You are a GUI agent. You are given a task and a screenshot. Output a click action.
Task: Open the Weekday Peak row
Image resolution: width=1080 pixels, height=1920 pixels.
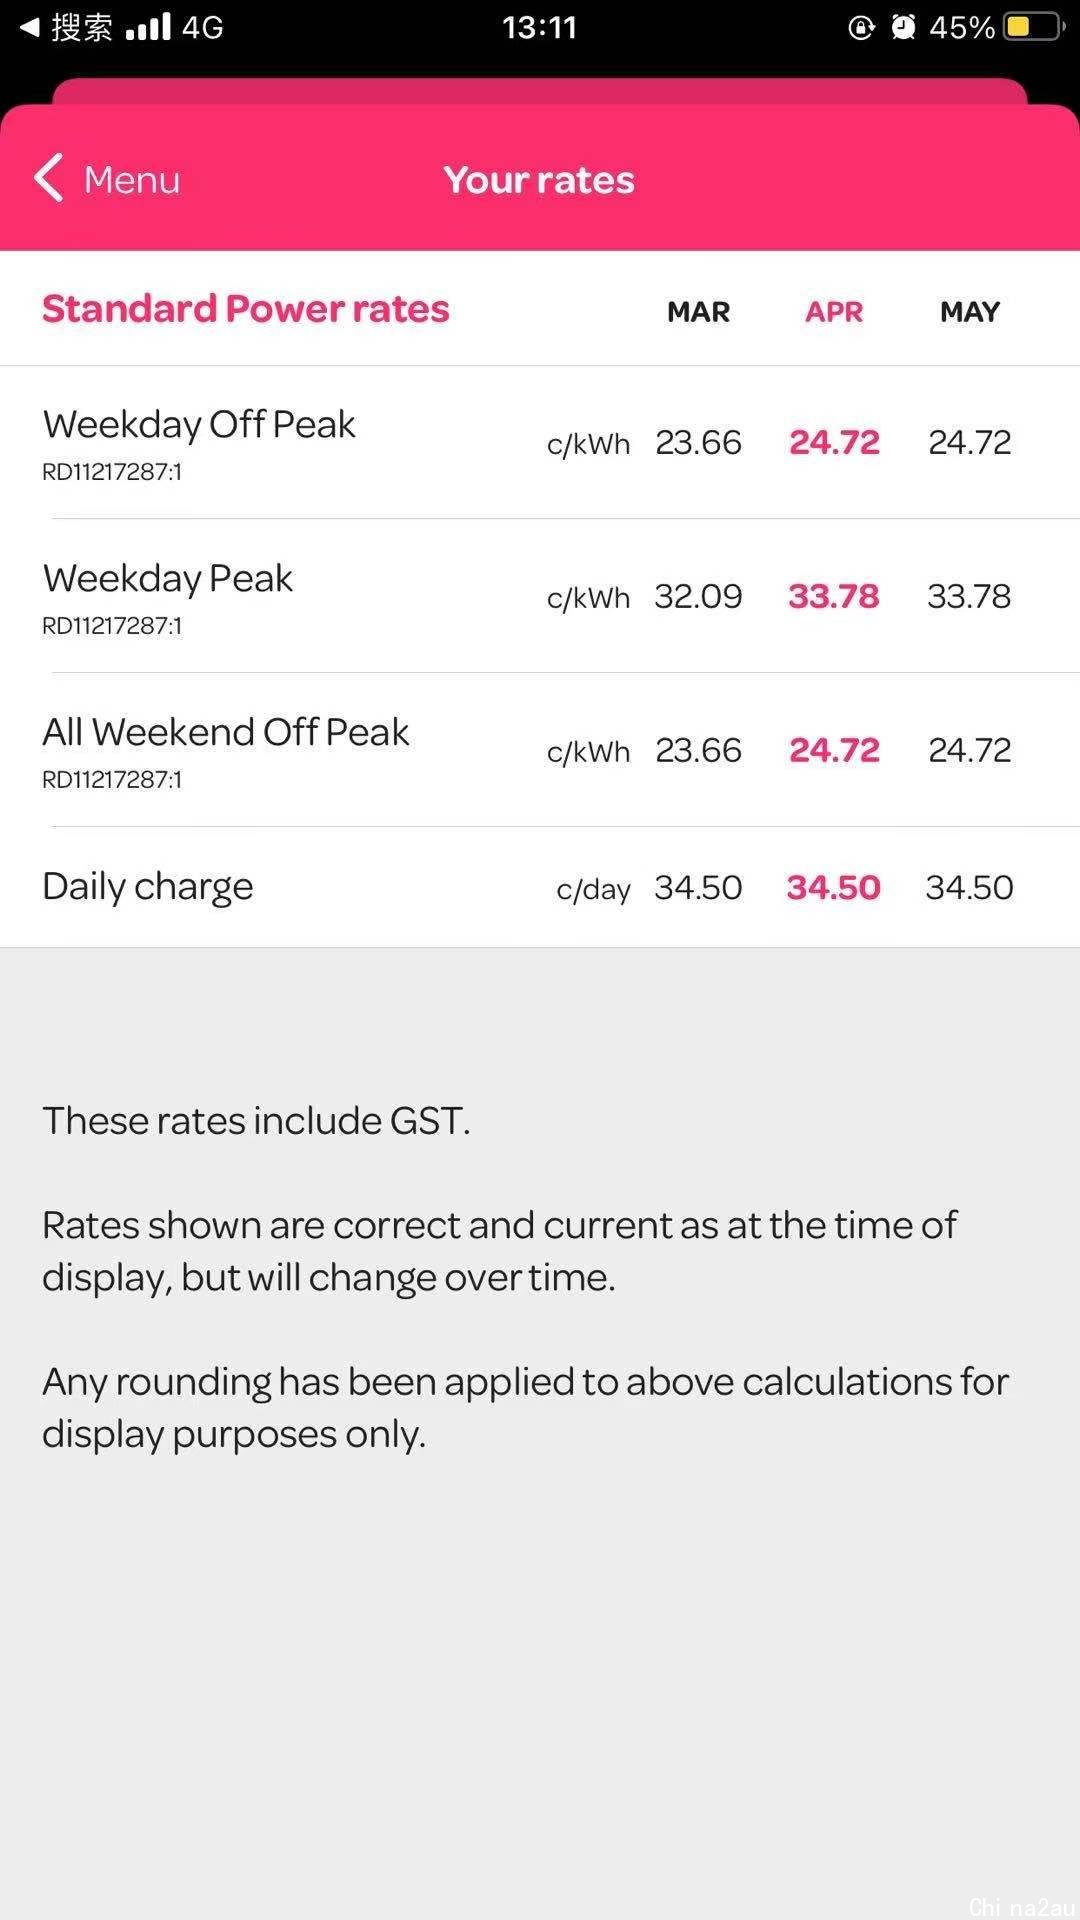[540, 596]
